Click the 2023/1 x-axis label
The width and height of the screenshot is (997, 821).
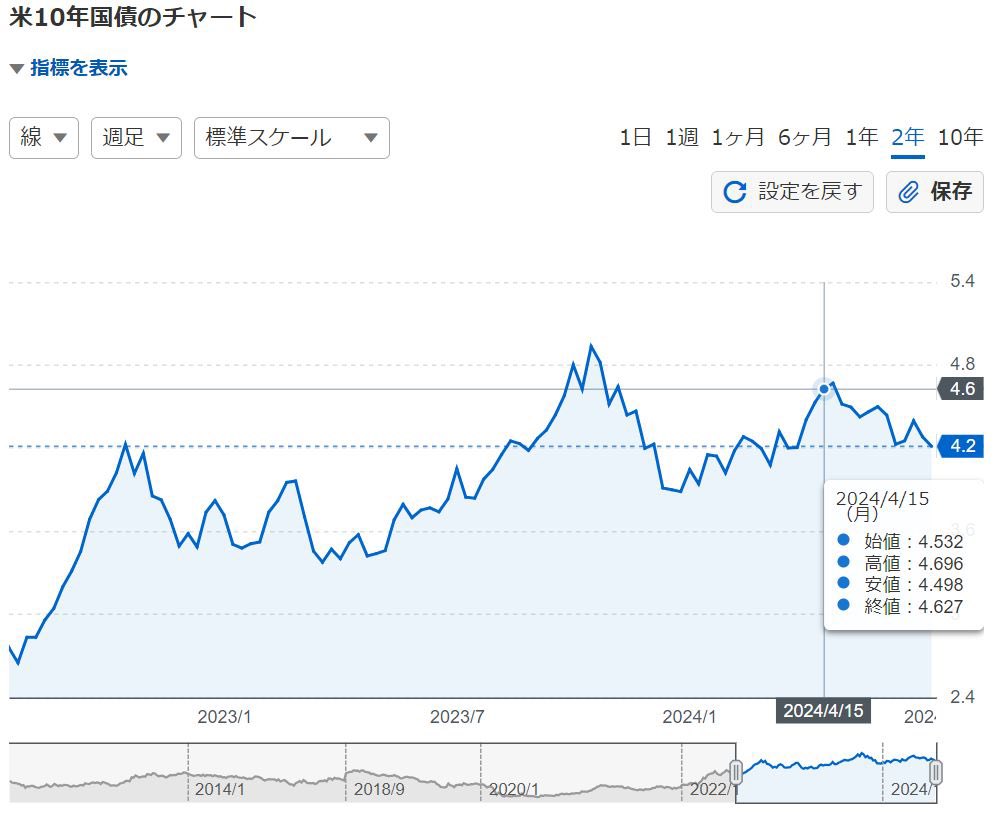coord(224,717)
